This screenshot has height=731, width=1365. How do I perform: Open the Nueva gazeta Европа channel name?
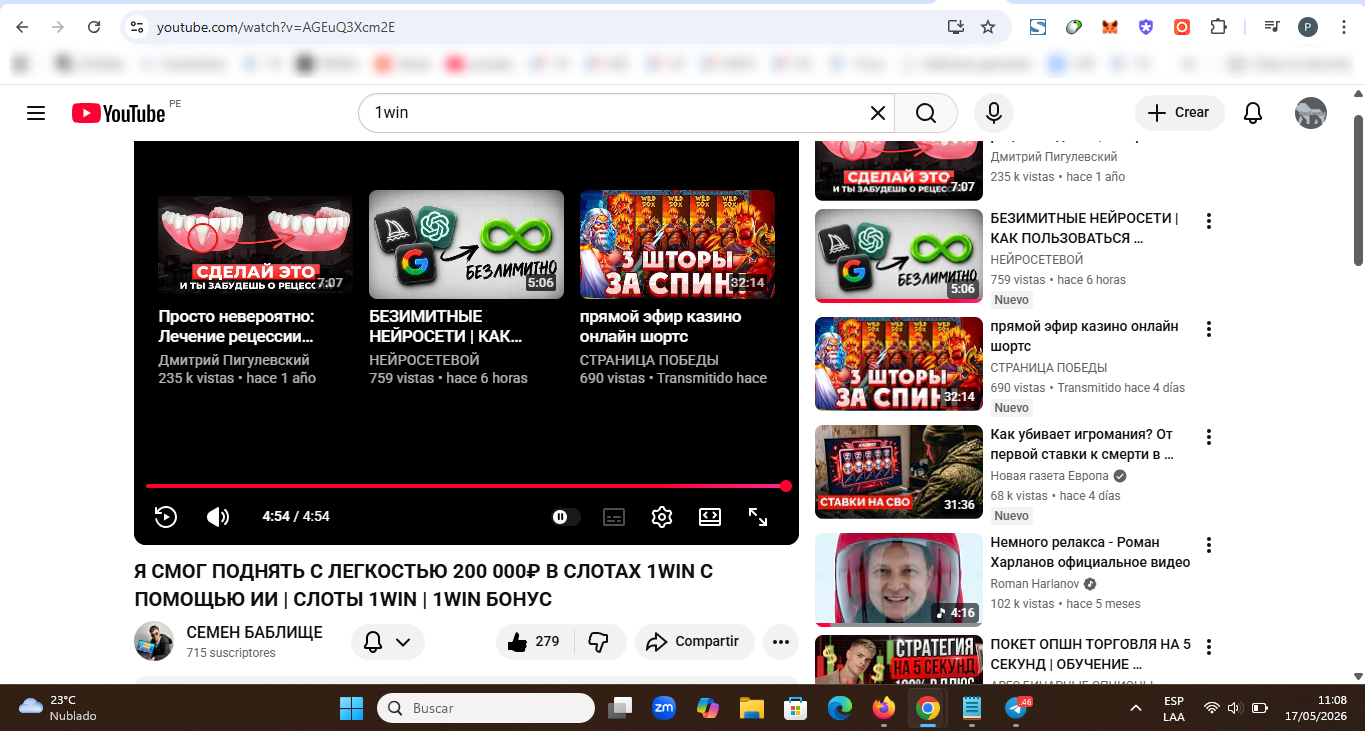coord(1049,476)
